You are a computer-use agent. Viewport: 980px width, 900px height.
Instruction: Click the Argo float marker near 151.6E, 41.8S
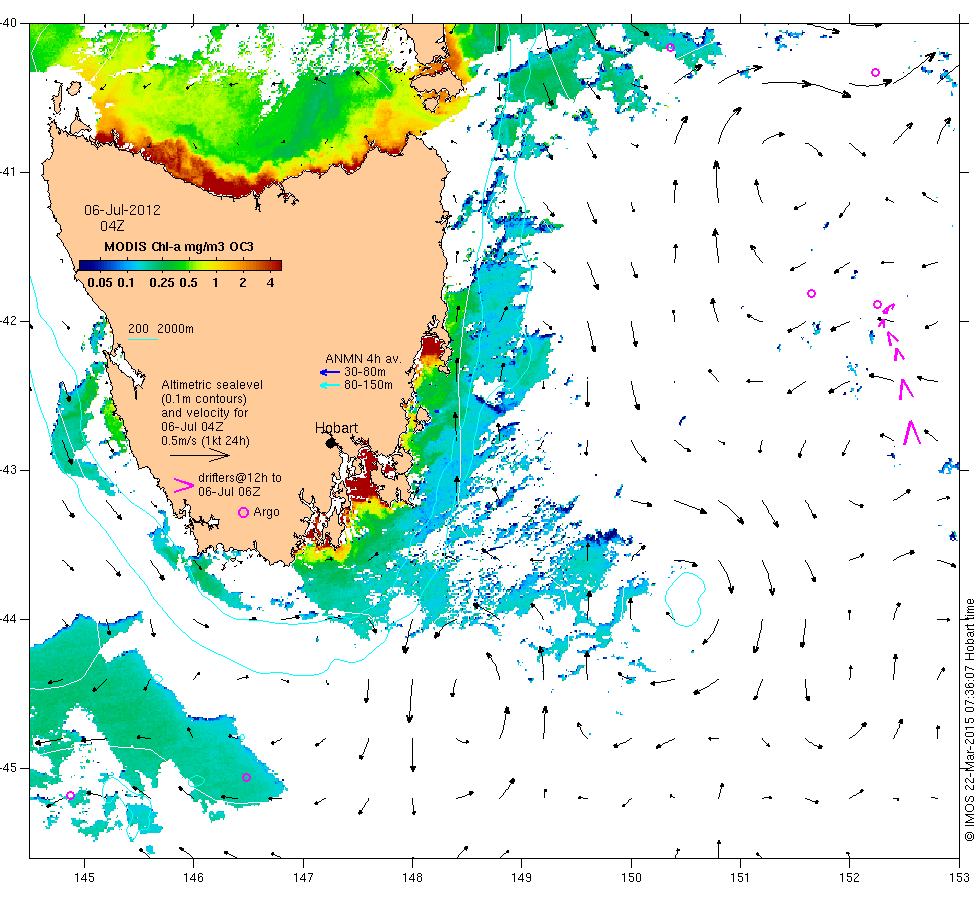click(x=811, y=294)
